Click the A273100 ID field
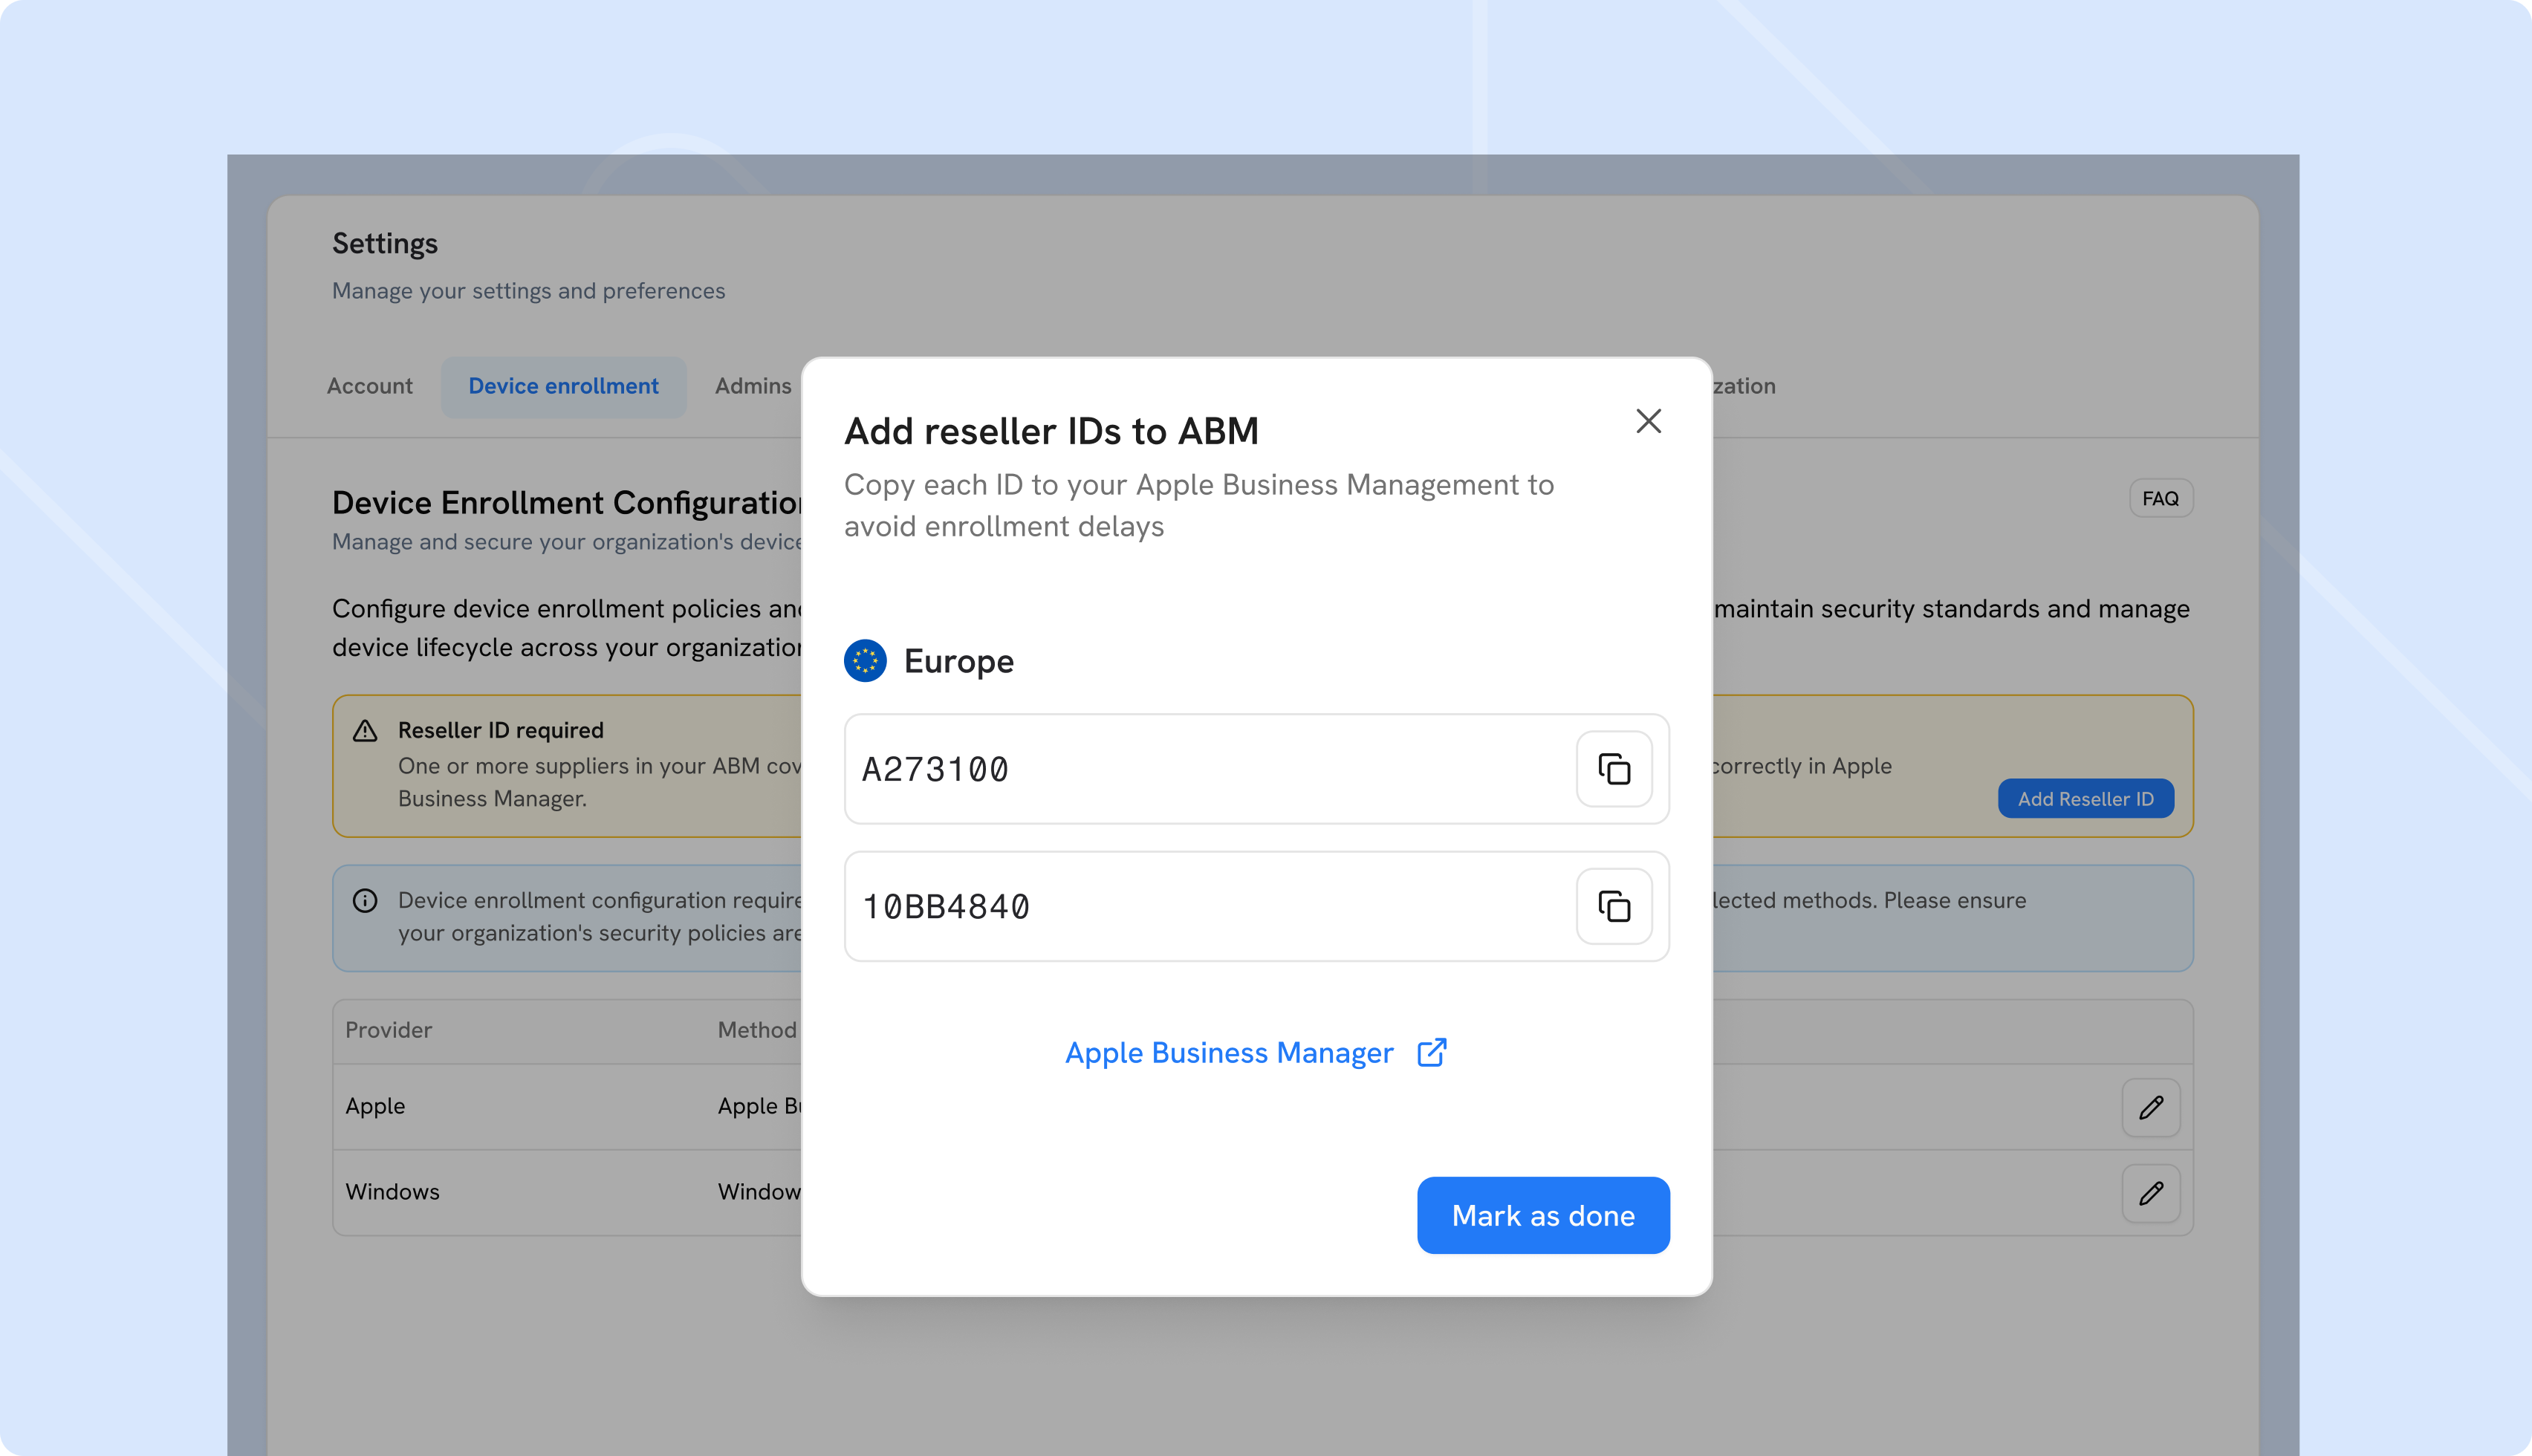 tap(1256, 769)
